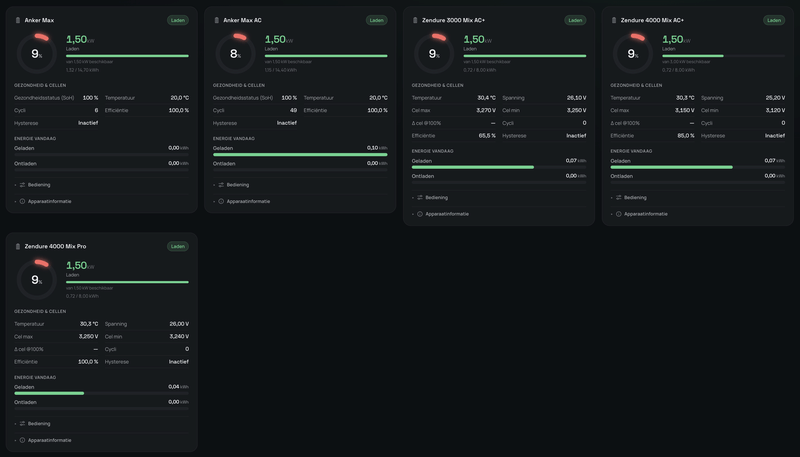
Task: Expand Bediening on Zendure 4000 Mix AC+
Action: click(697, 197)
